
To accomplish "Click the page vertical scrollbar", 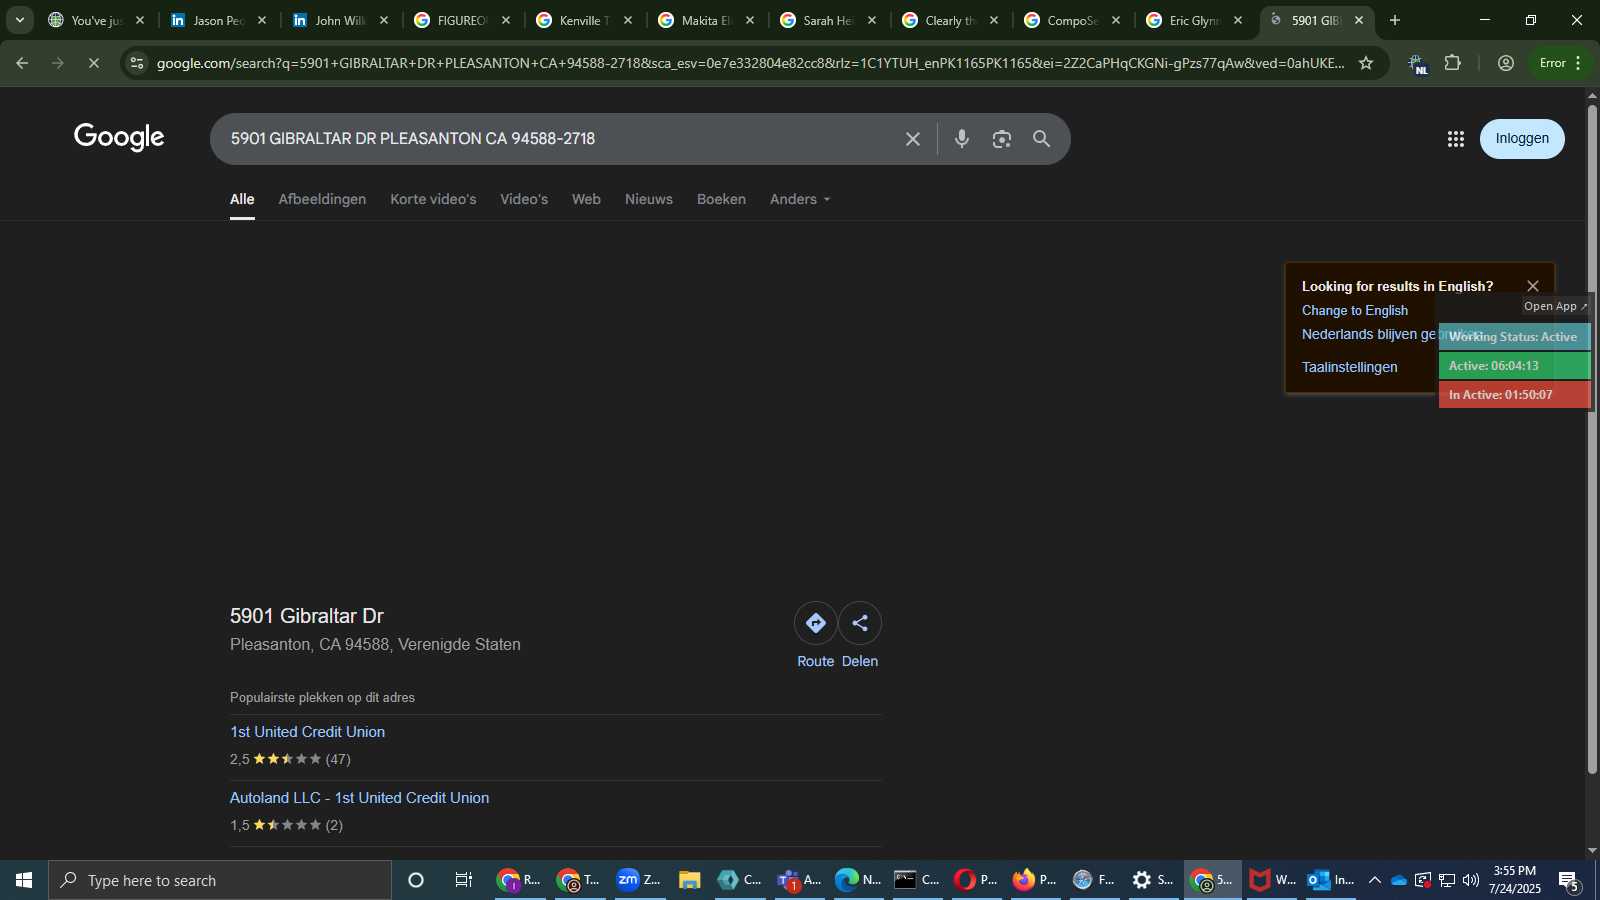I will 1592,440.
